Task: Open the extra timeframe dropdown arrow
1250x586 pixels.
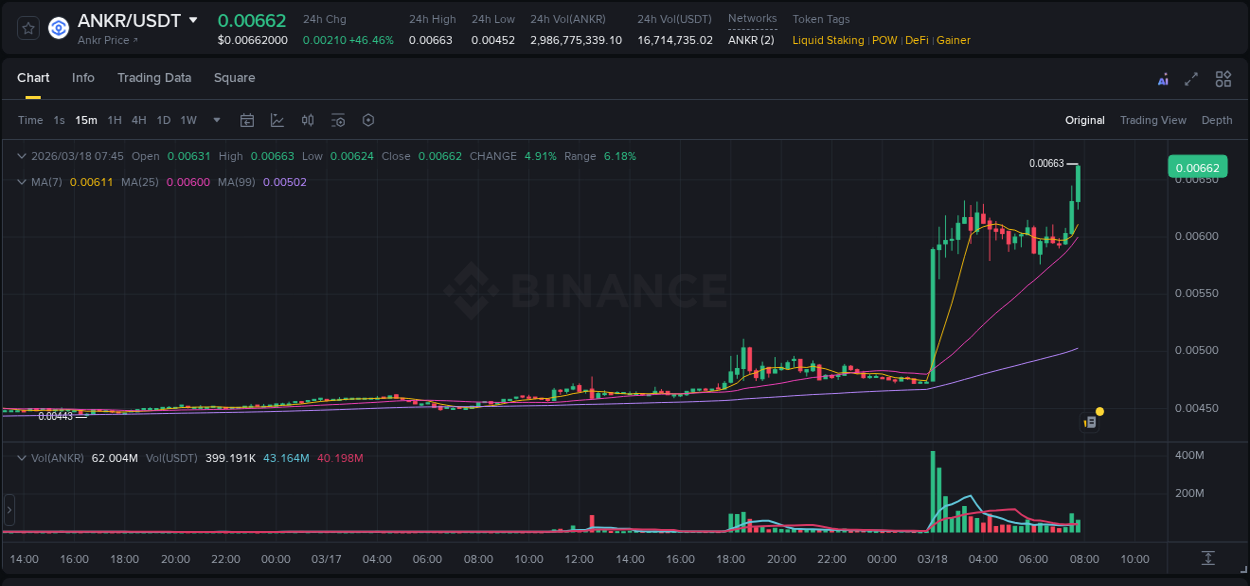Action: pos(215,120)
